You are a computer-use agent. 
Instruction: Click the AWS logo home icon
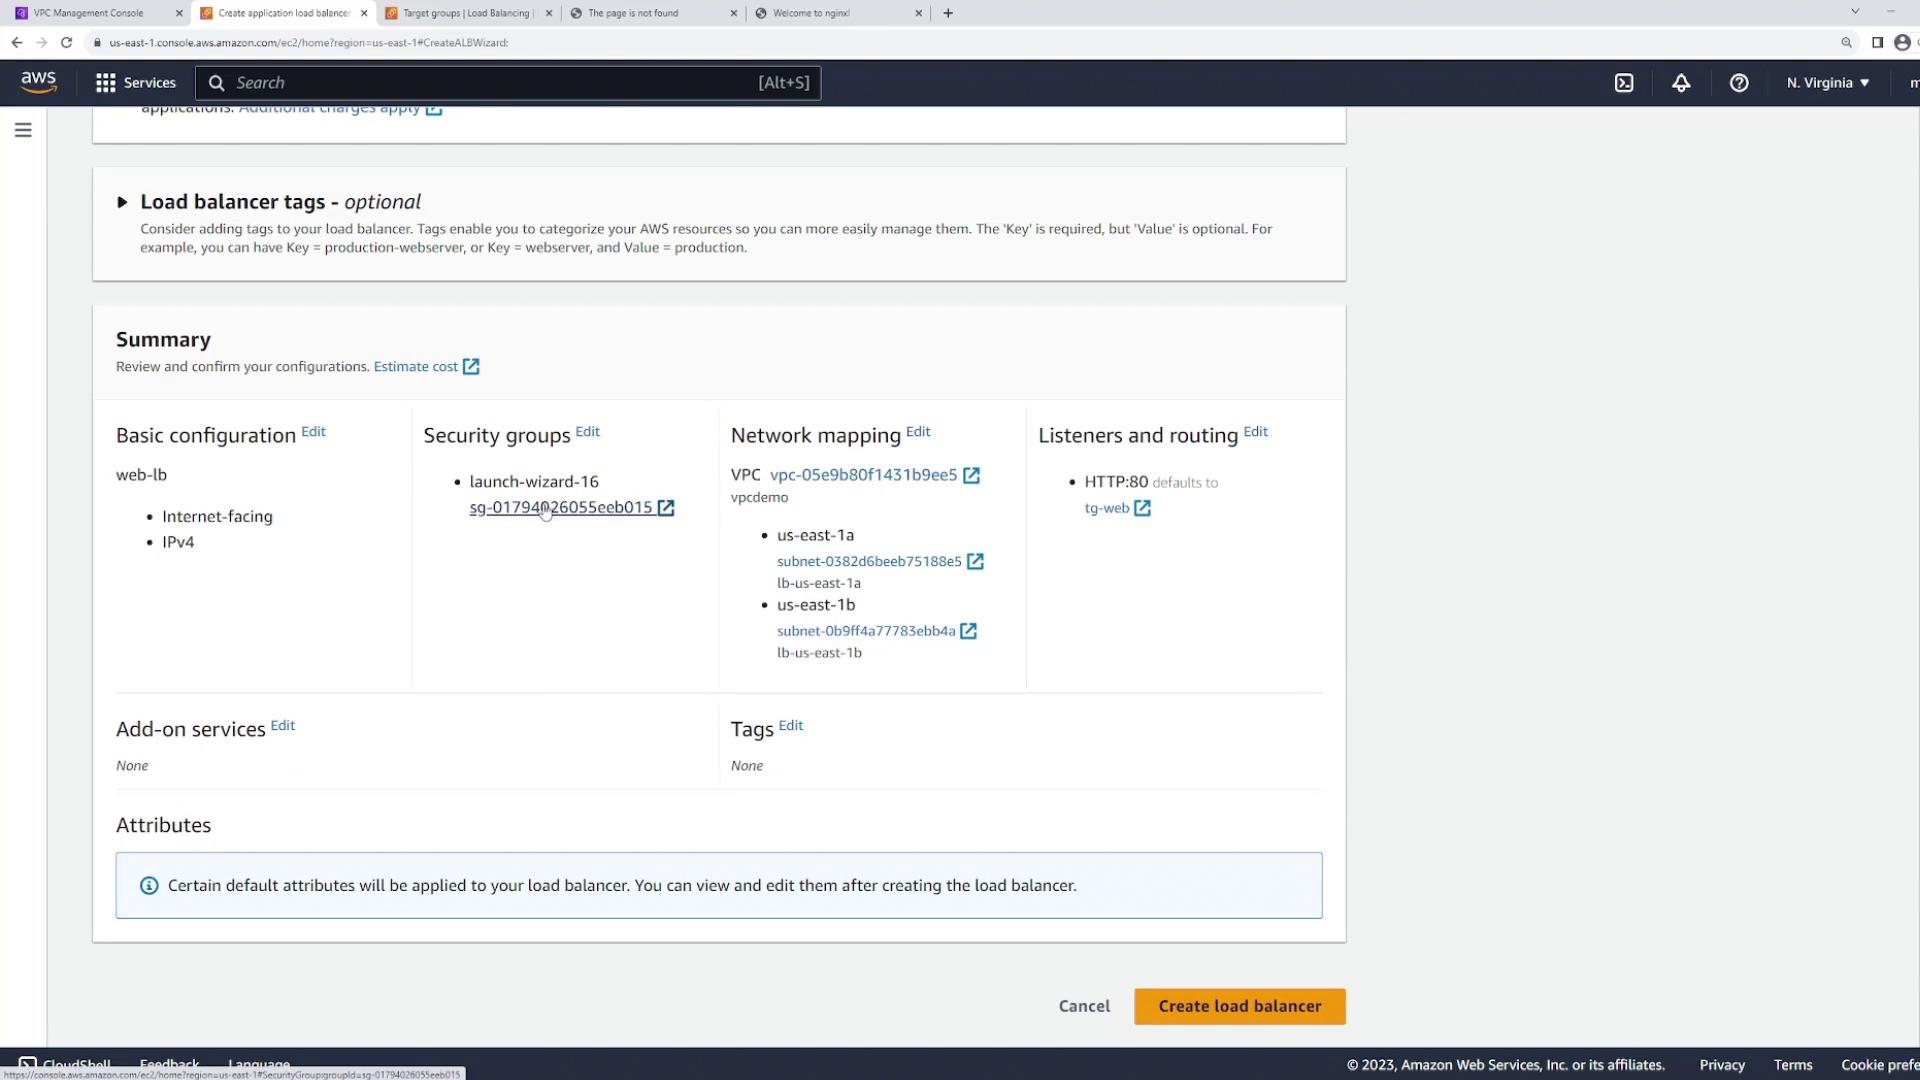(38, 82)
